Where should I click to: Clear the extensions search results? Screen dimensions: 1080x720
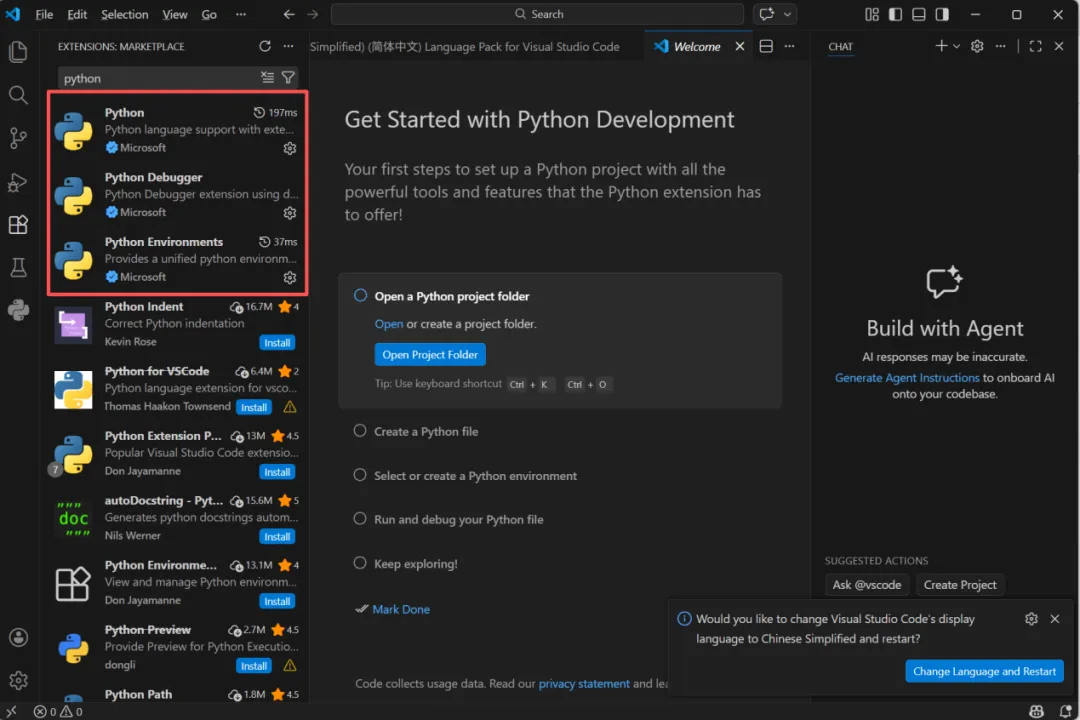pyautogui.click(x=267, y=78)
